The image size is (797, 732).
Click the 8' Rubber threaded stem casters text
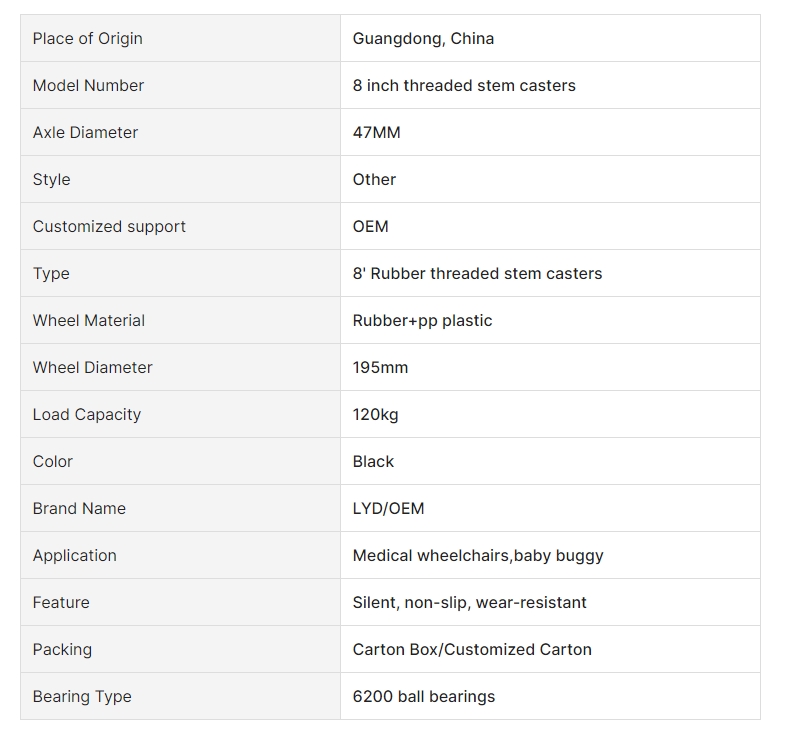pyautogui.click(x=477, y=273)
